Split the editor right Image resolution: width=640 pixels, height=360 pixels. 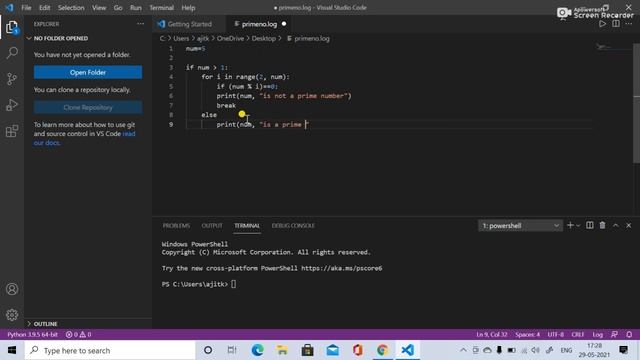pyautogui.click(x=616, y=24)
